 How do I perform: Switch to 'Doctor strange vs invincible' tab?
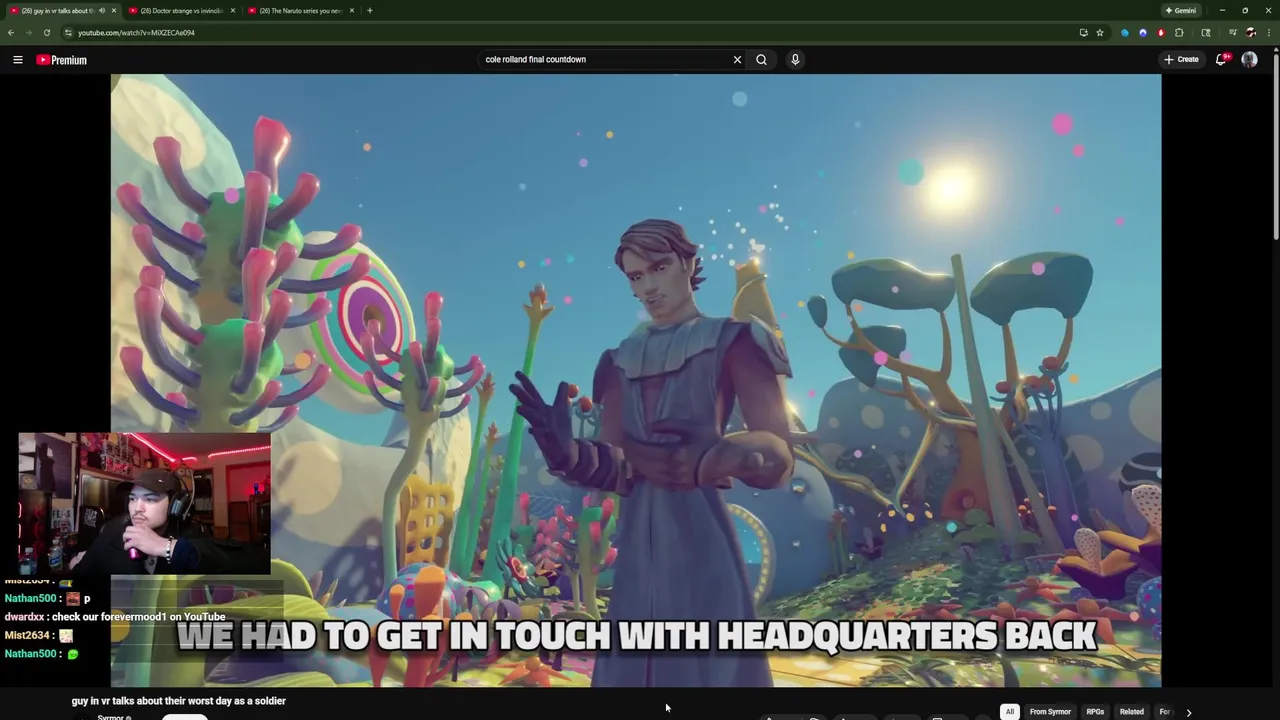coord(181,11)
